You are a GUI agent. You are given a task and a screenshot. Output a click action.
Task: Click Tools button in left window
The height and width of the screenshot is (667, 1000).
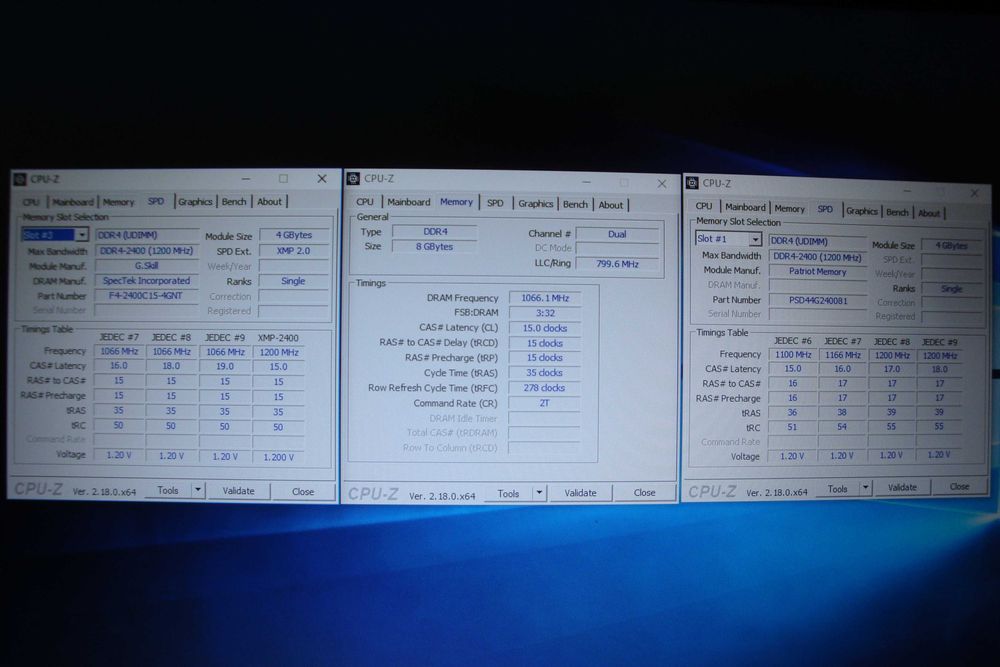click(168, 490)
